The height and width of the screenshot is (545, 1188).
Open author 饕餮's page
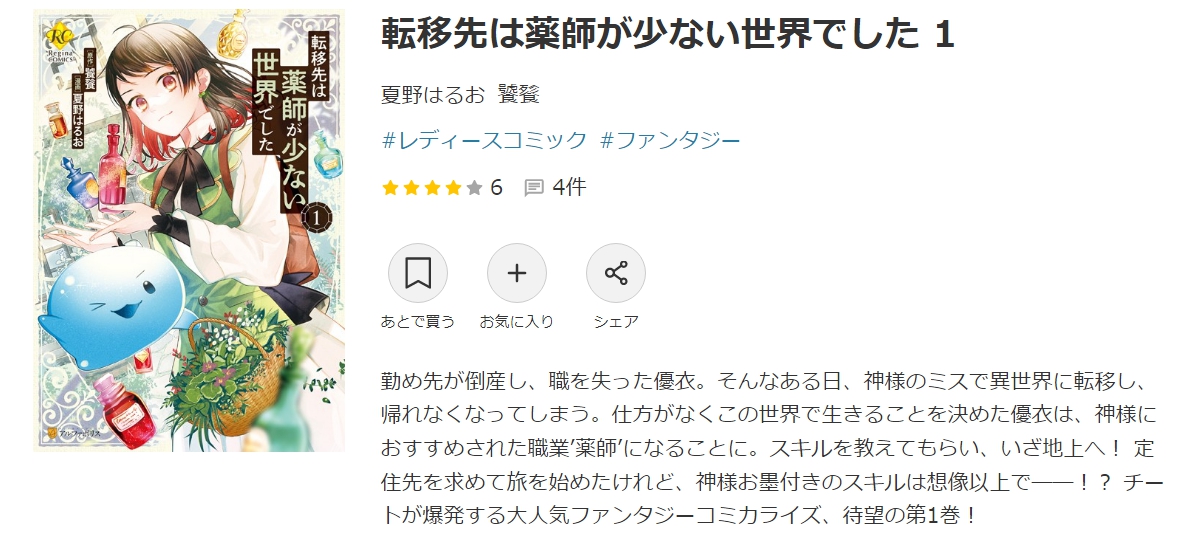tap(518, 94)
